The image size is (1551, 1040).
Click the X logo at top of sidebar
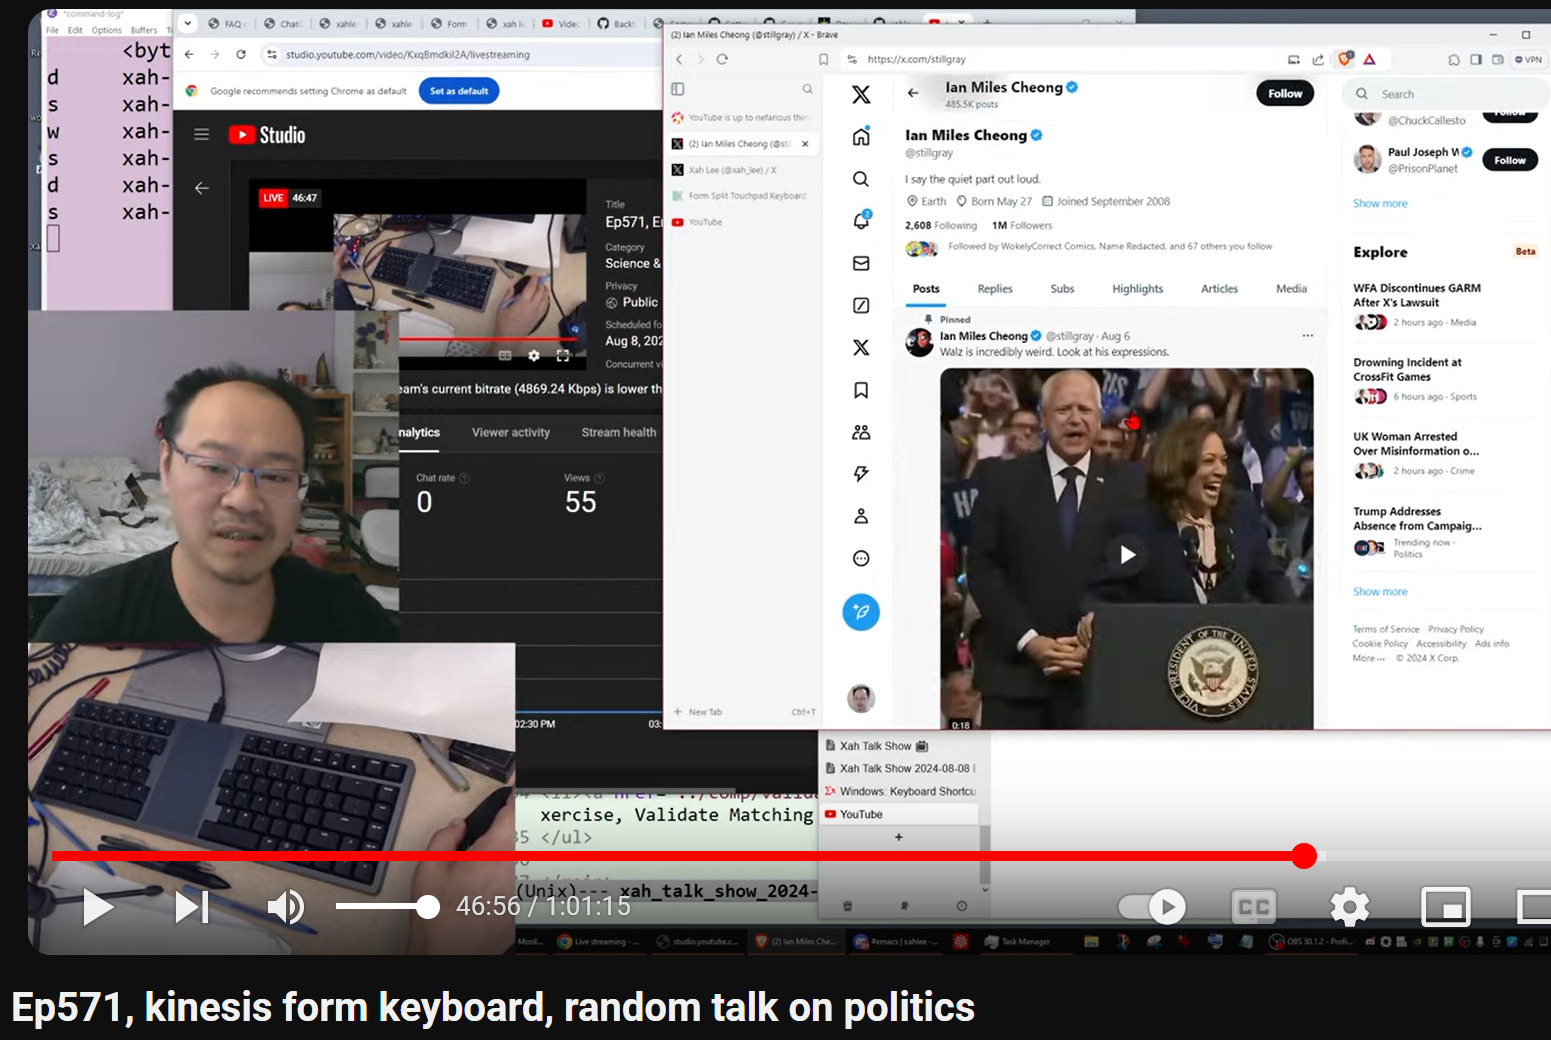coord(861,94)
